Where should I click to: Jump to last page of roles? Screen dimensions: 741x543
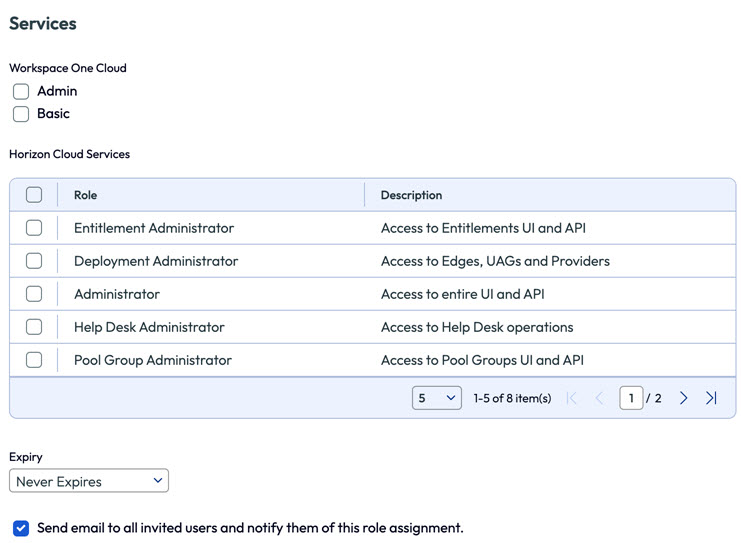[x=711, y=398]
